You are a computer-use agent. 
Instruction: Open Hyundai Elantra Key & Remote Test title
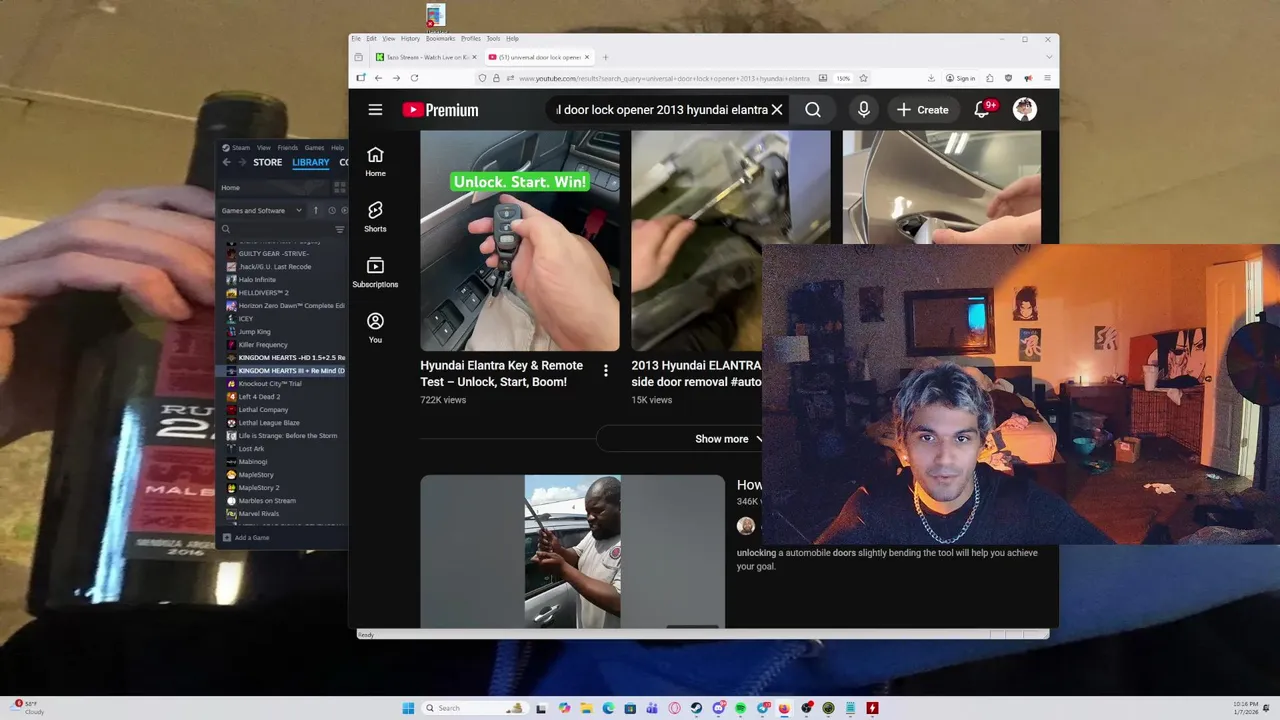[x=501, y=374]
